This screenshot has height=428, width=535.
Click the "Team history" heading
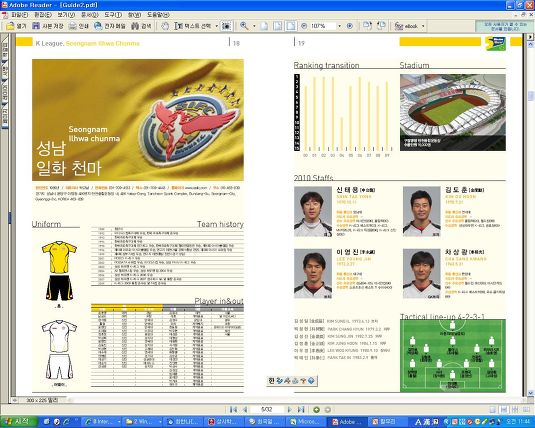[x=220, y=224]
